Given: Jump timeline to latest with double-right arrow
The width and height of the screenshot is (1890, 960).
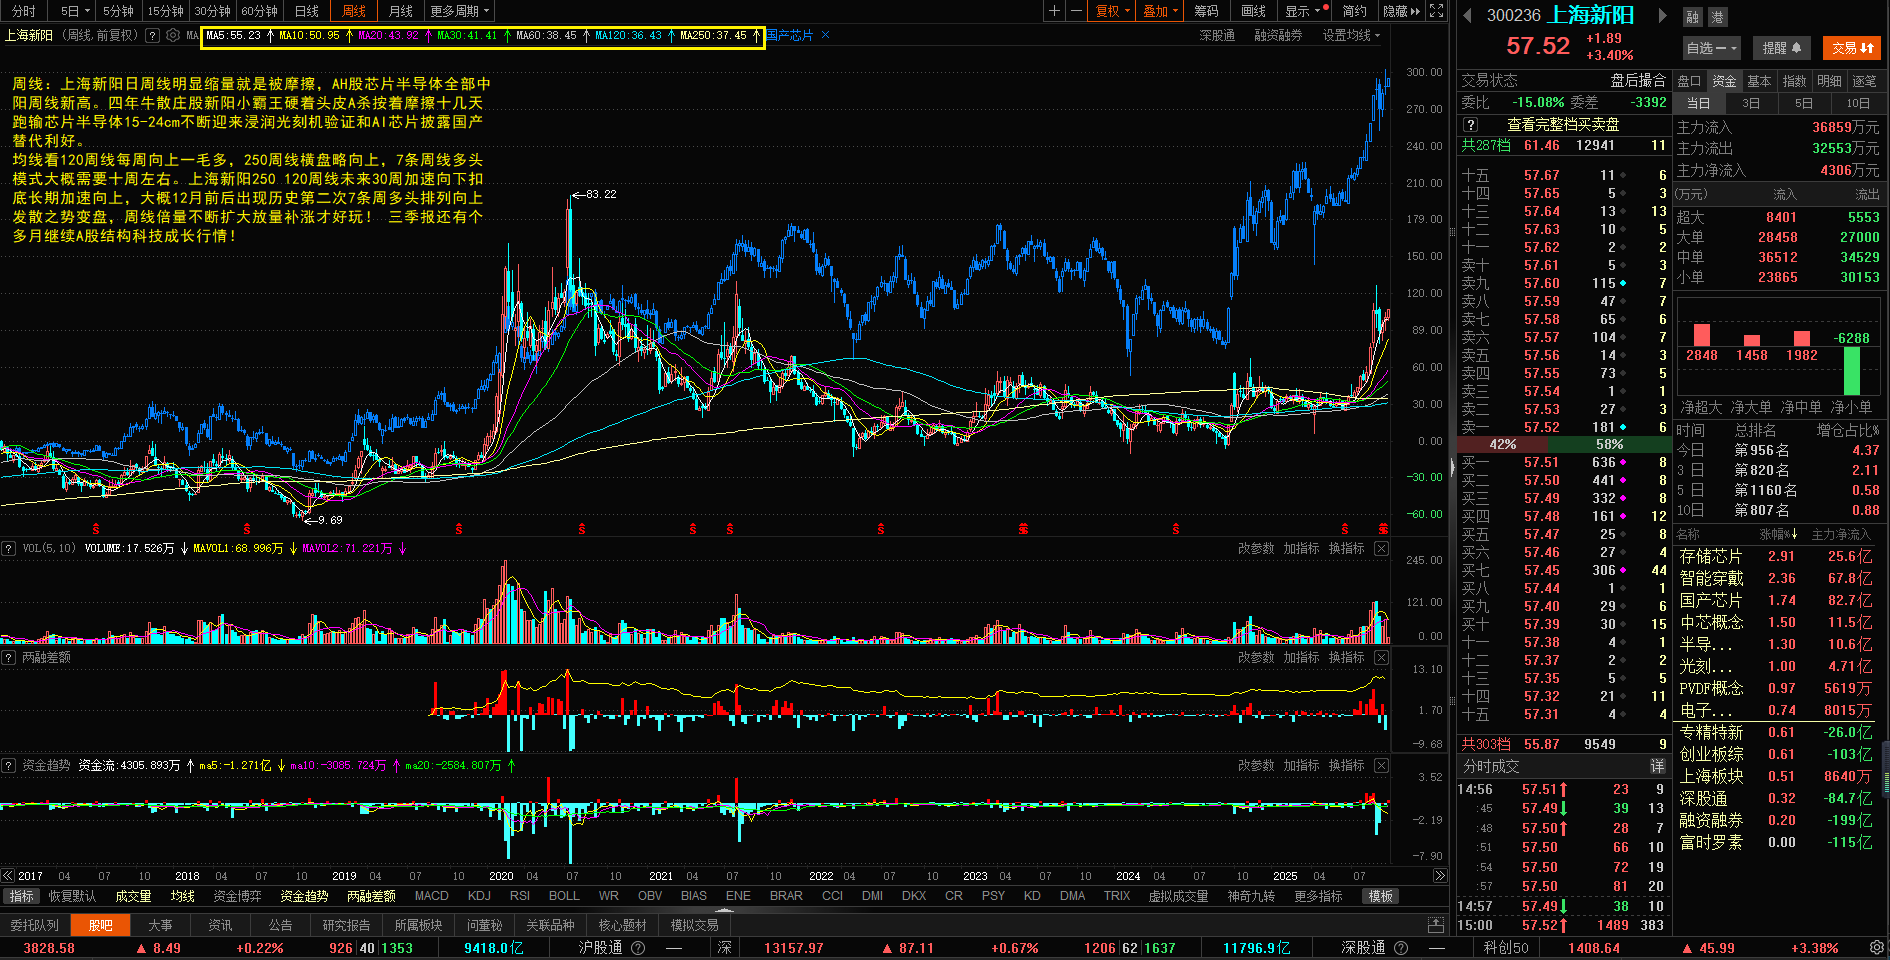Looking at the screenshot, I should (x=1440, y=876).
